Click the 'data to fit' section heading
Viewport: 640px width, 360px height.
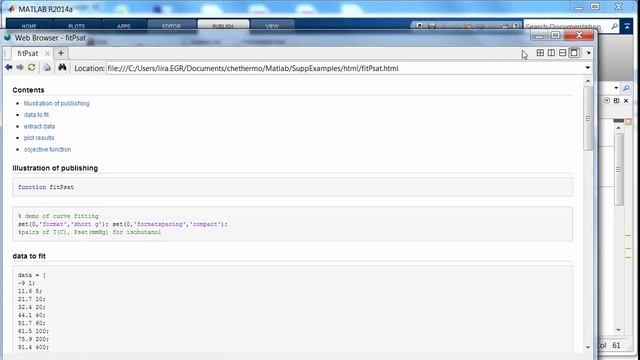click(x=29, y=256)
